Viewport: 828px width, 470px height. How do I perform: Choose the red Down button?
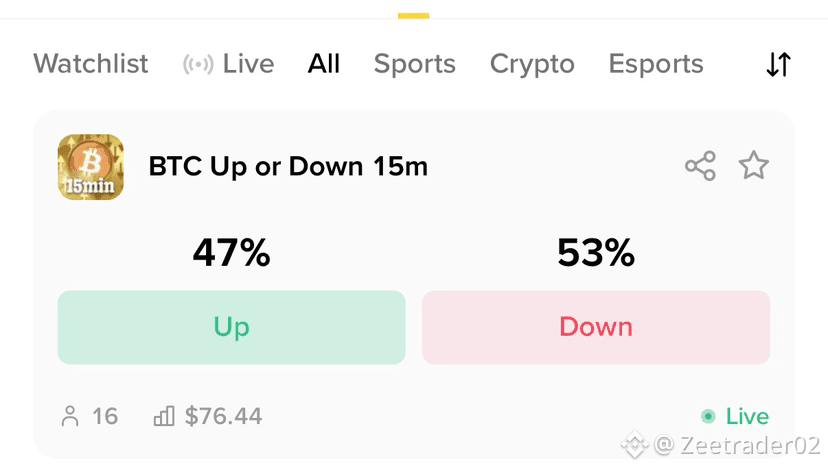coord(596,327)
